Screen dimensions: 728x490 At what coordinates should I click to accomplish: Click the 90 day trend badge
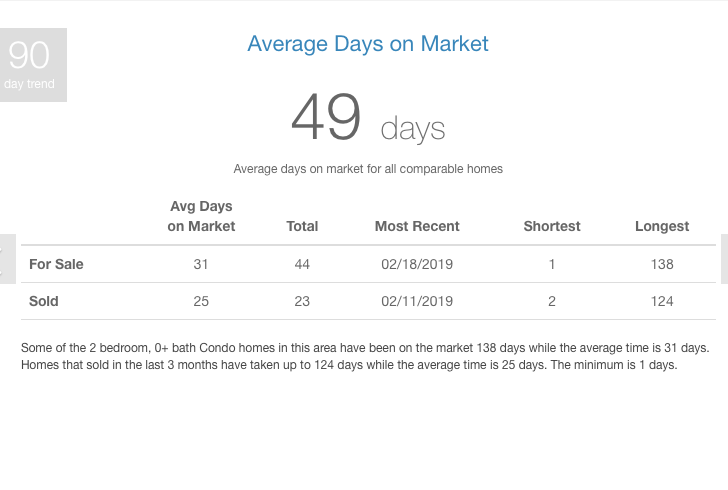[33, 65]
